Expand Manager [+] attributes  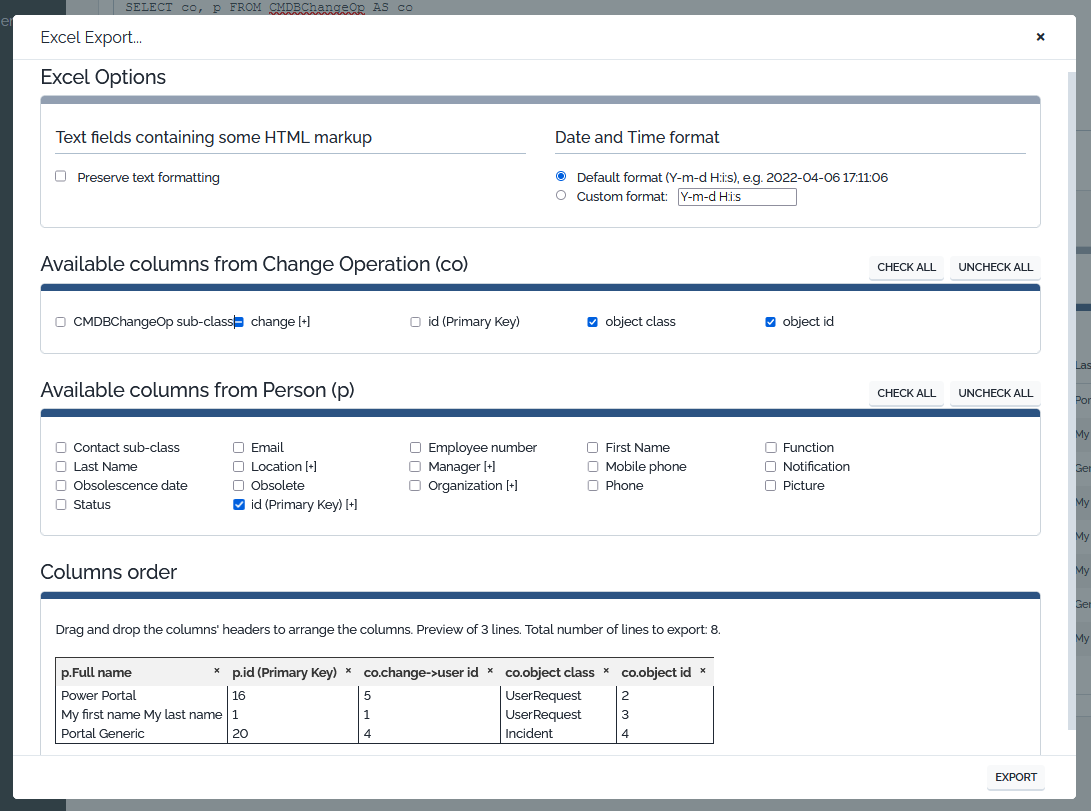pyautogui.click(x=489, y=467)
